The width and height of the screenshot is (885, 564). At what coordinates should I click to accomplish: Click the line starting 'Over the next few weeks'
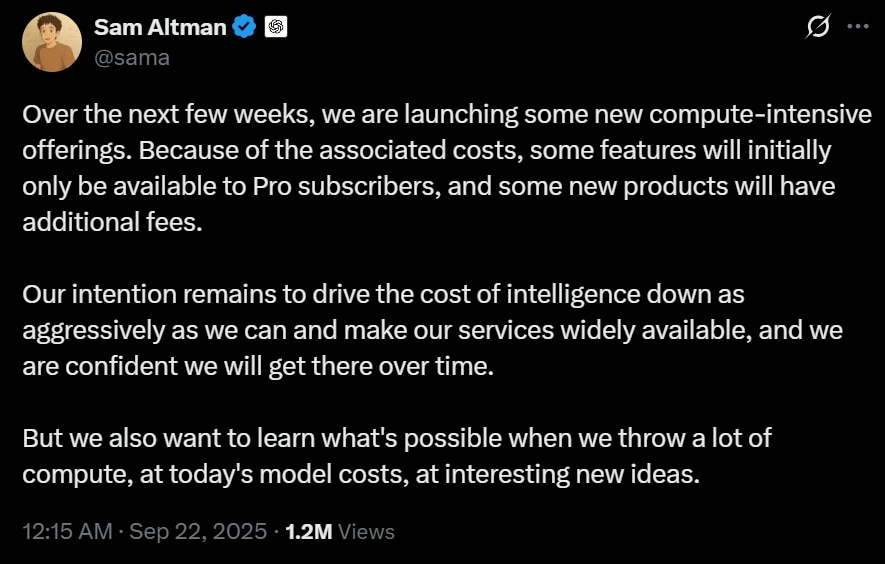447,115
